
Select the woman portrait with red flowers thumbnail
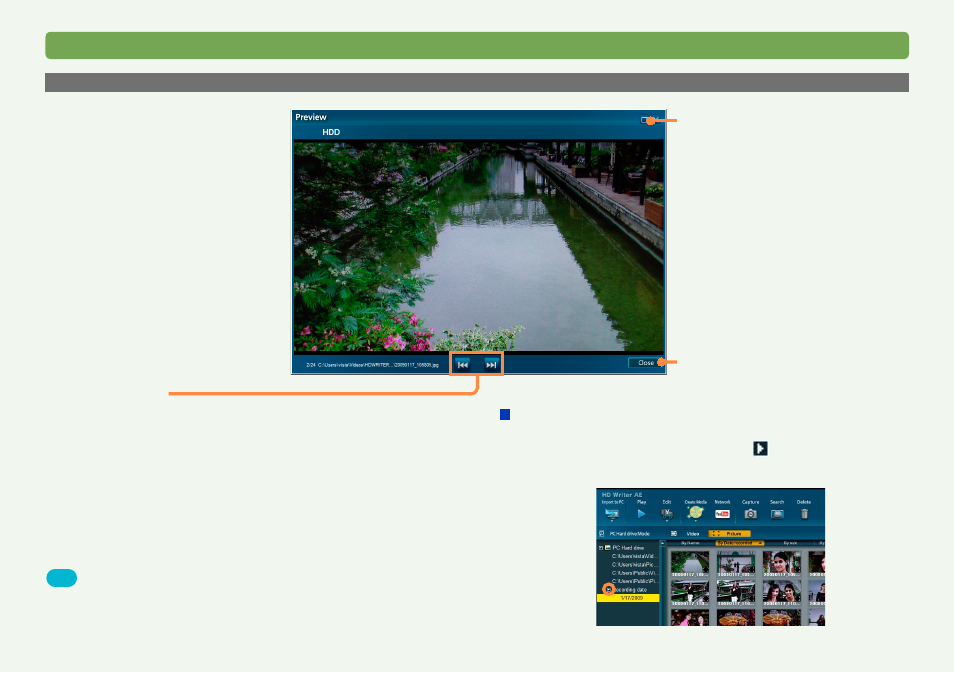click(782, 564)
